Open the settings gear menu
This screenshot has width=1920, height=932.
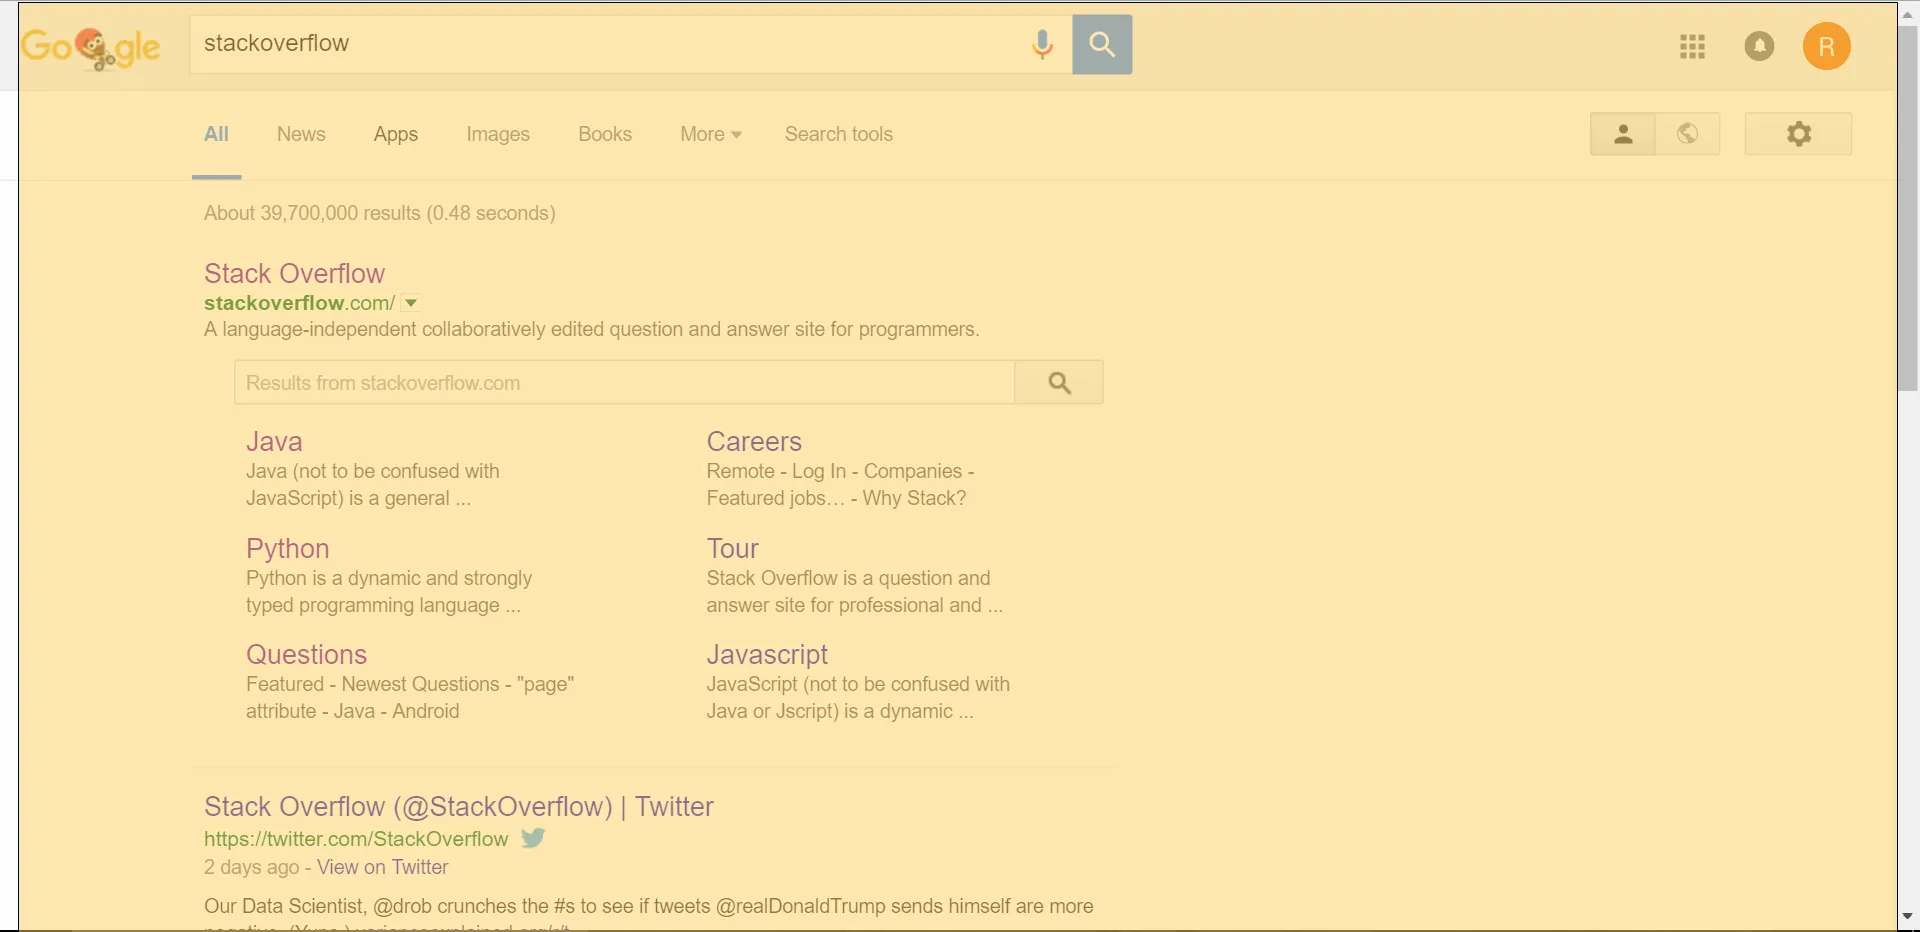[x=1798, y=134]
